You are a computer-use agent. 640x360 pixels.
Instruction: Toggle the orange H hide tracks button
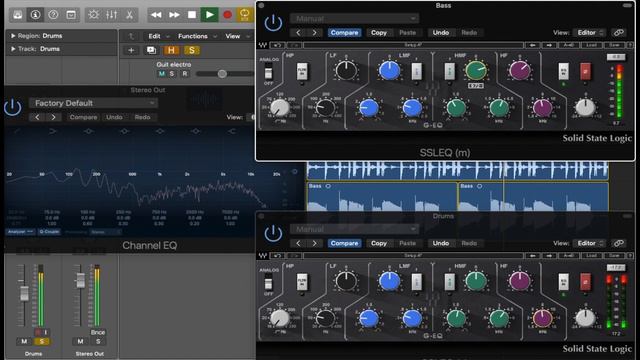click(171, 50)
